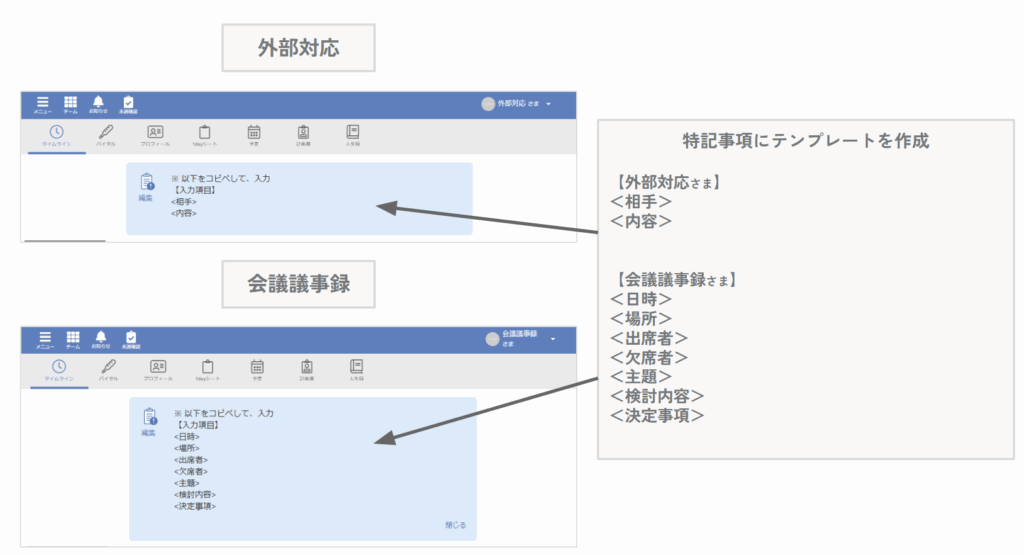1024x555 pixels.
Task: Open プロフィール card icon in 会議議事録 screen
Action: [x=158, y=366]
